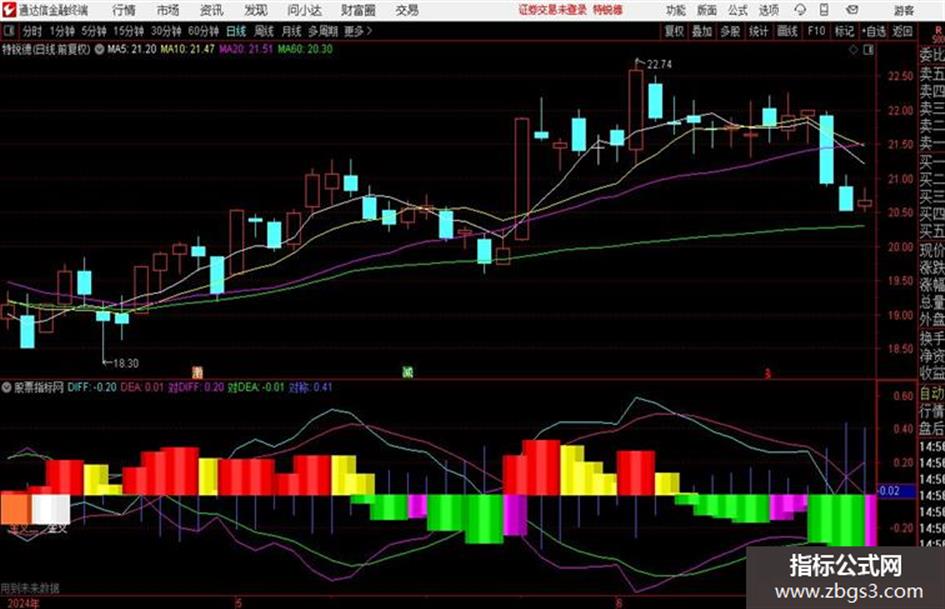
Task: Switch to the 15分钟 period tab
Action: (128, 31)
